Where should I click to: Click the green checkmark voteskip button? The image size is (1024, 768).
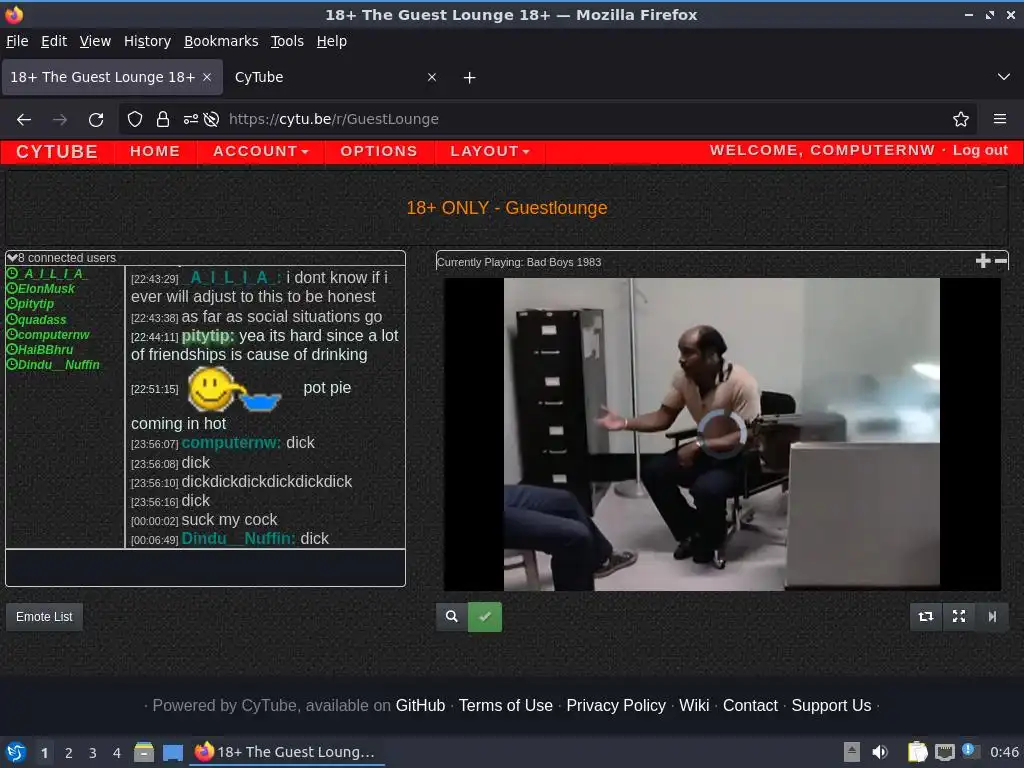pyautogui.click(x=485, y=616)
